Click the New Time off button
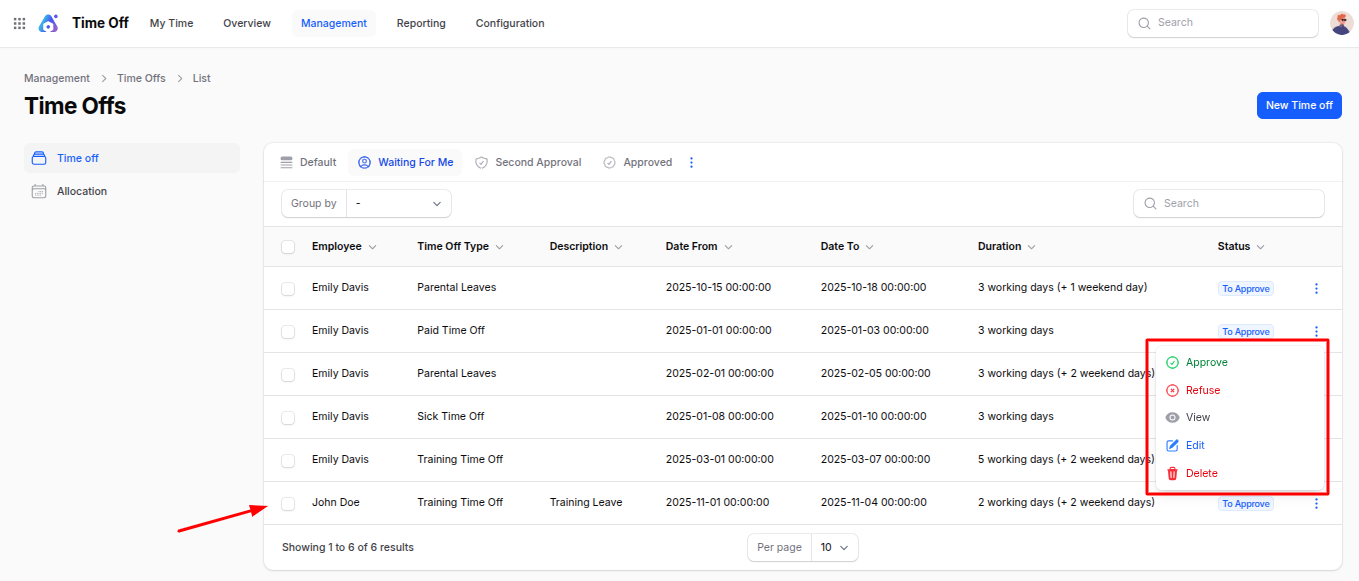 (1298, 105)
